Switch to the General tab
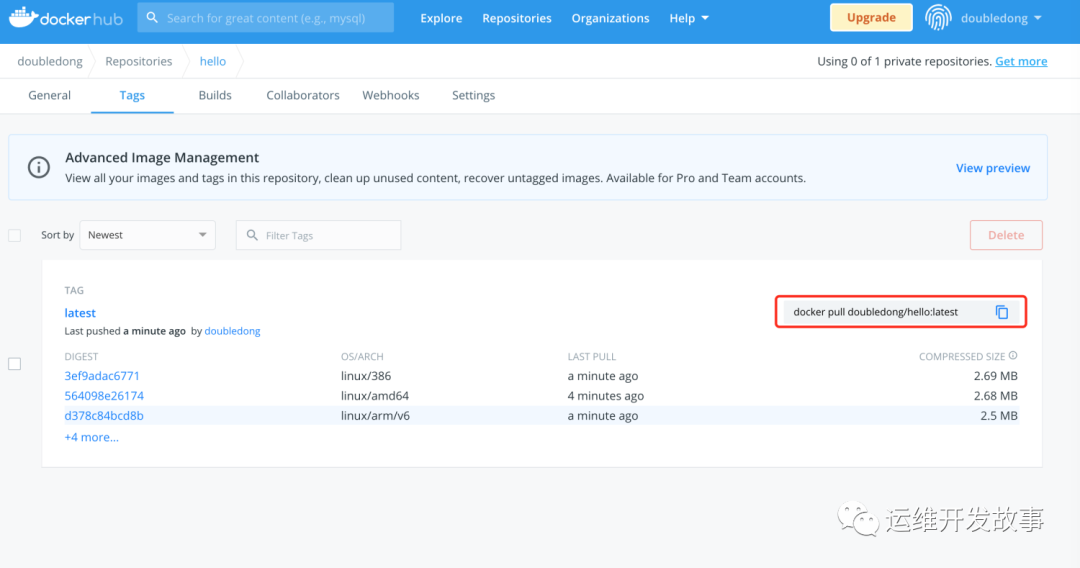This screenshot has height=568, width=1080. click(x=50, y=95)
